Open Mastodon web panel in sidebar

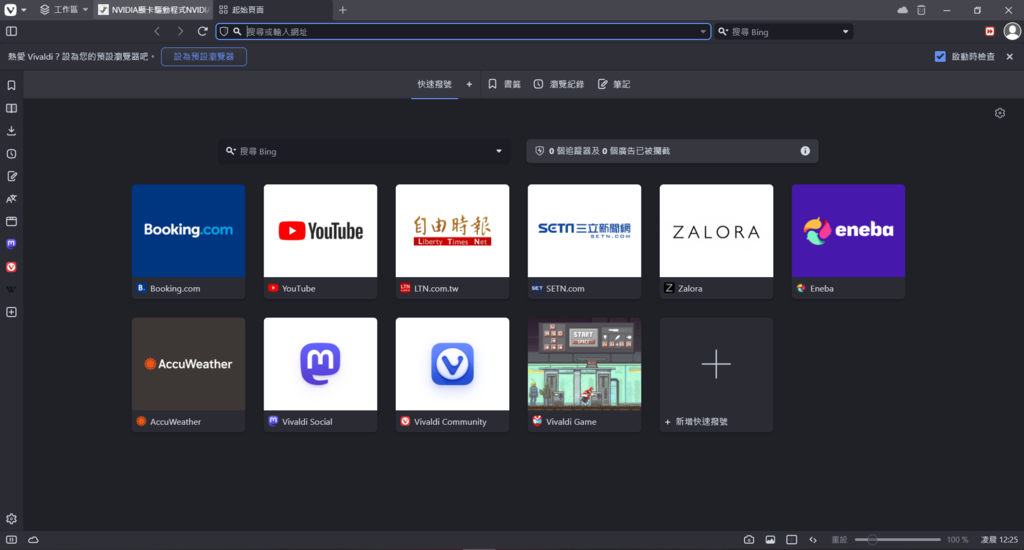tap(11, 244)
